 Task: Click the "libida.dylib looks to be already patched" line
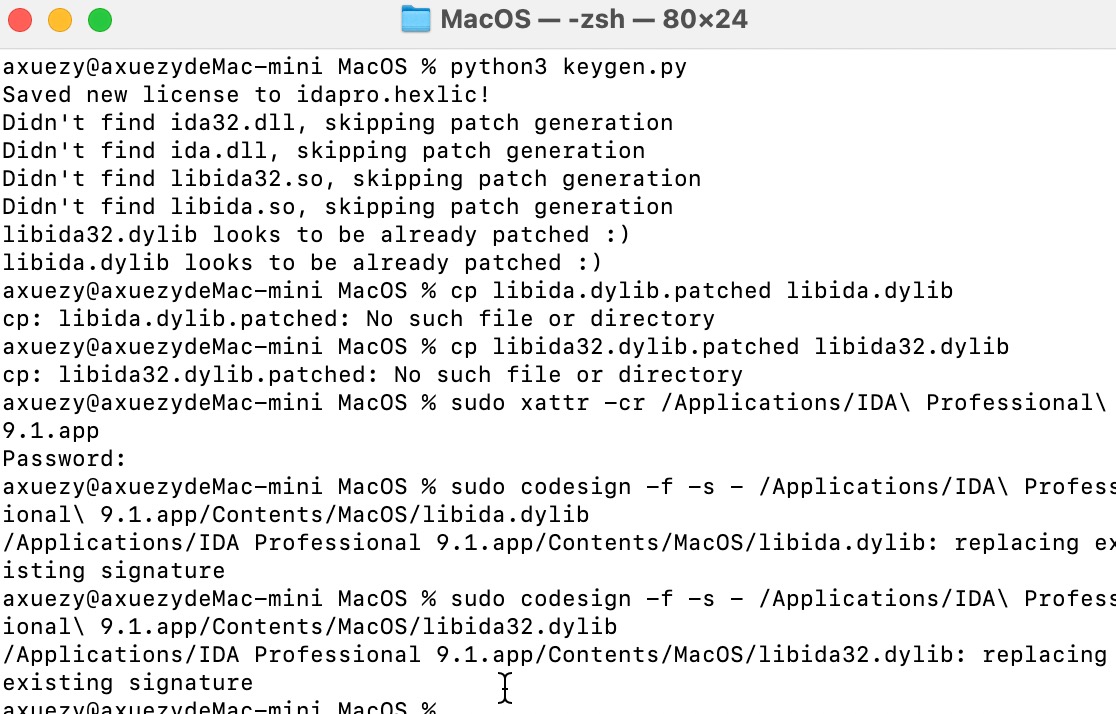302,263
